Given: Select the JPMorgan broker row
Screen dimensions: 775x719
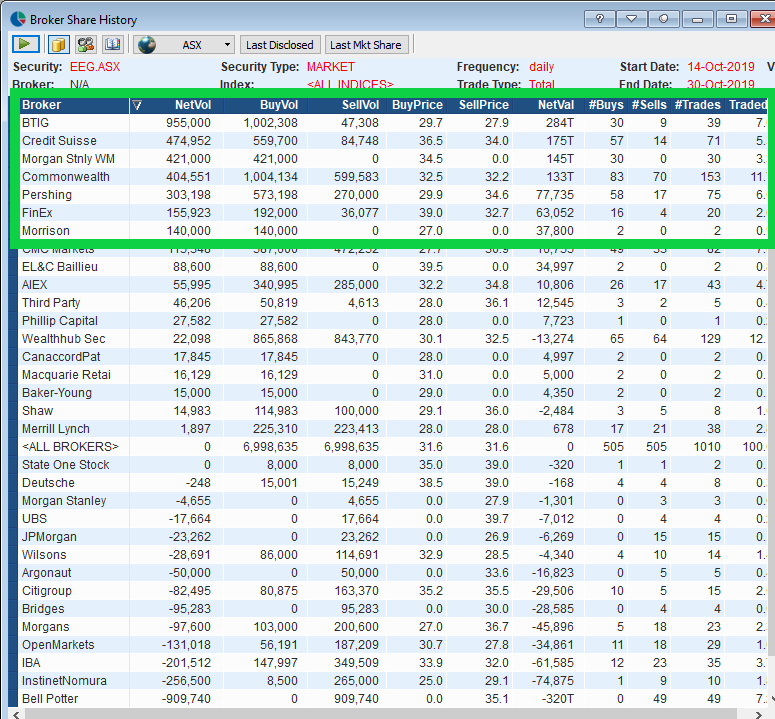Looking at the screenshot, I should pos(393,537).
